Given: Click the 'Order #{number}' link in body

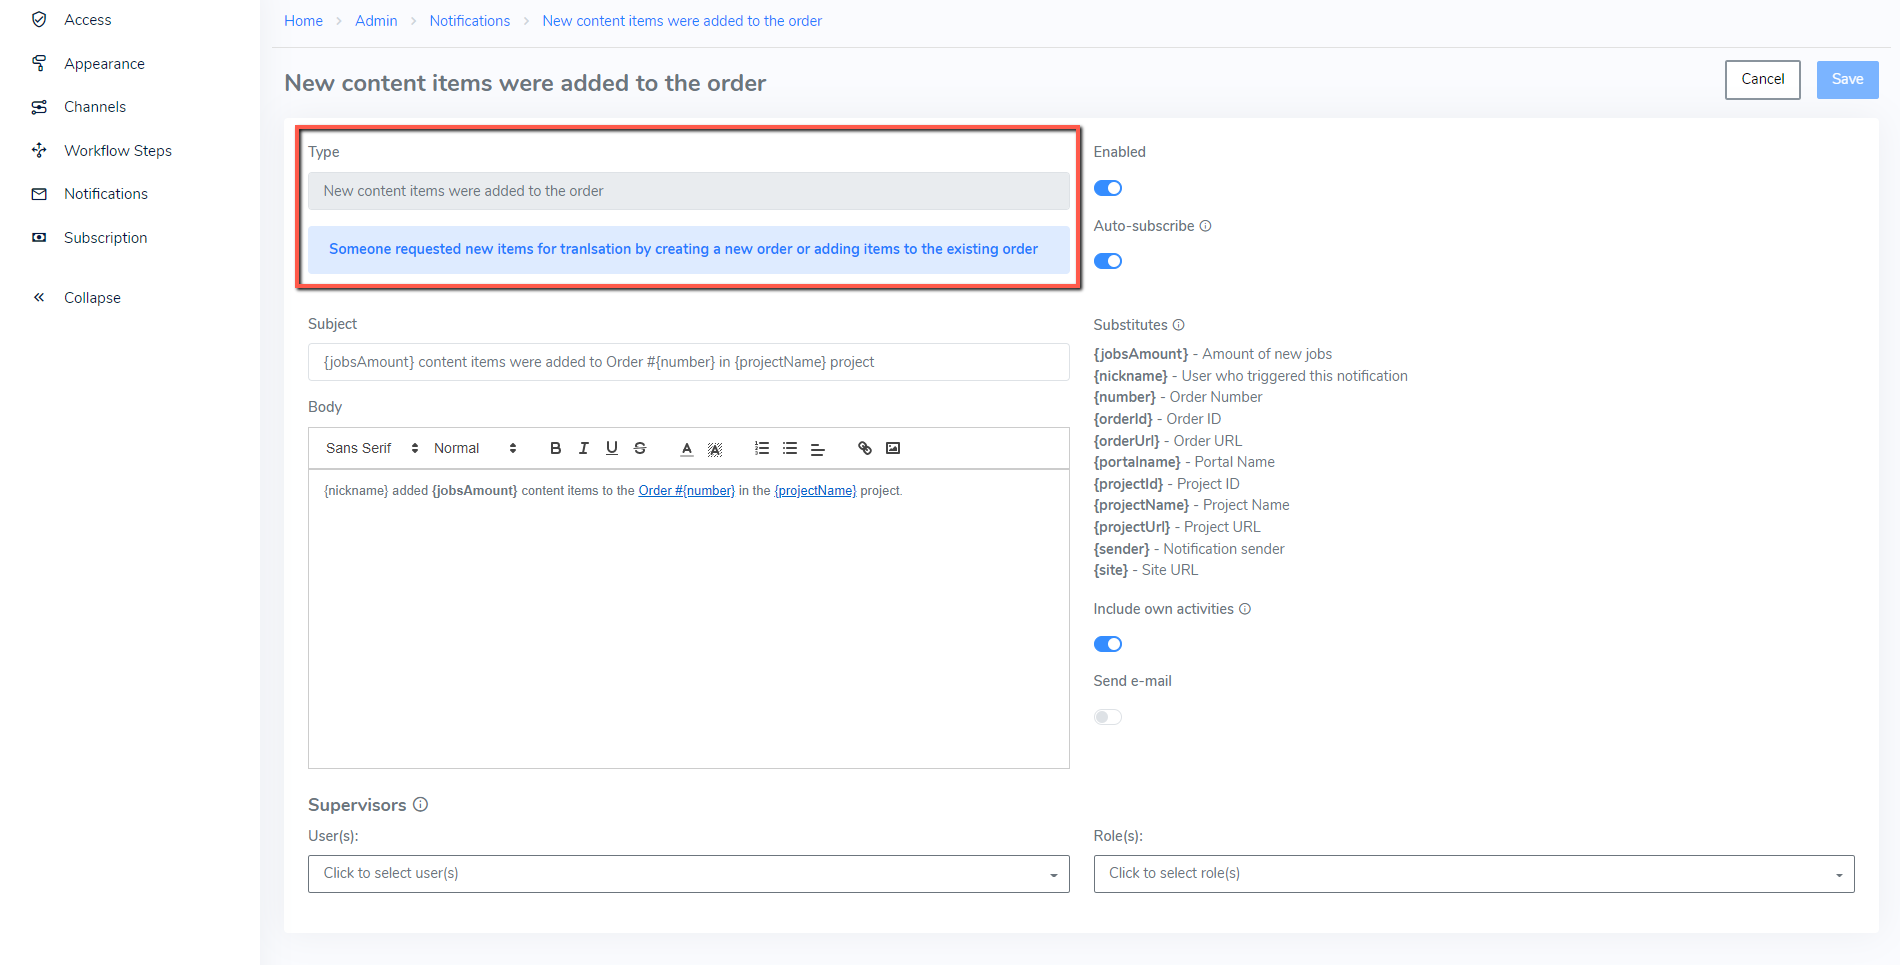Looking at the screenshot, I should click(687, 491).
